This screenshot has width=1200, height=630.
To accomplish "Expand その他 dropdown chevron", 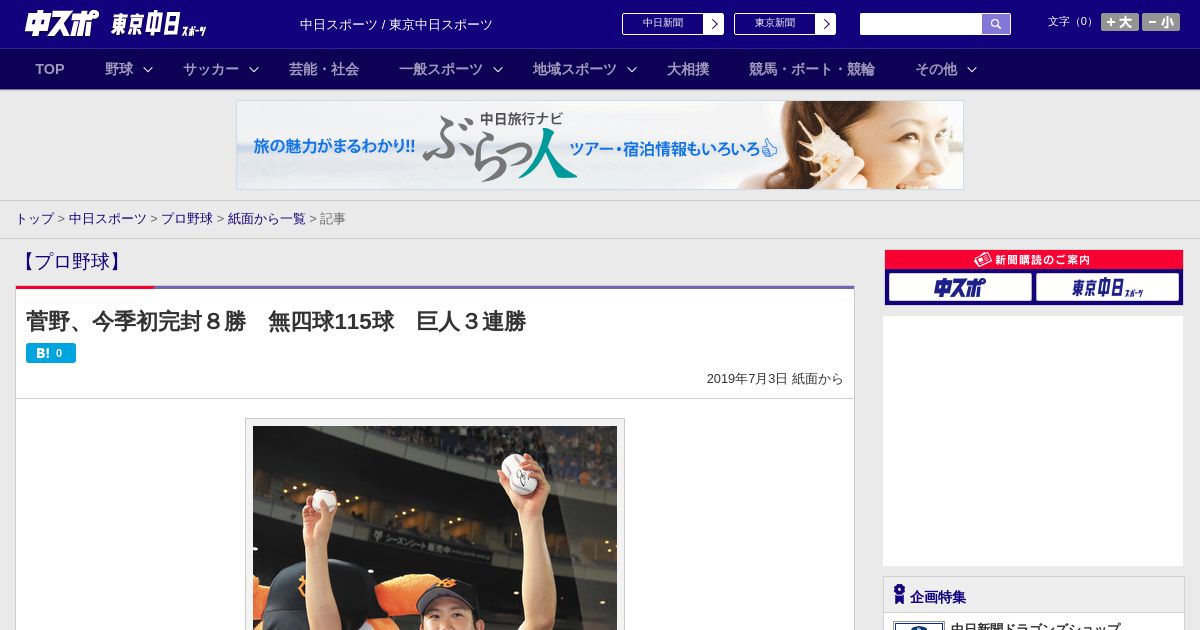I will 972,69.
